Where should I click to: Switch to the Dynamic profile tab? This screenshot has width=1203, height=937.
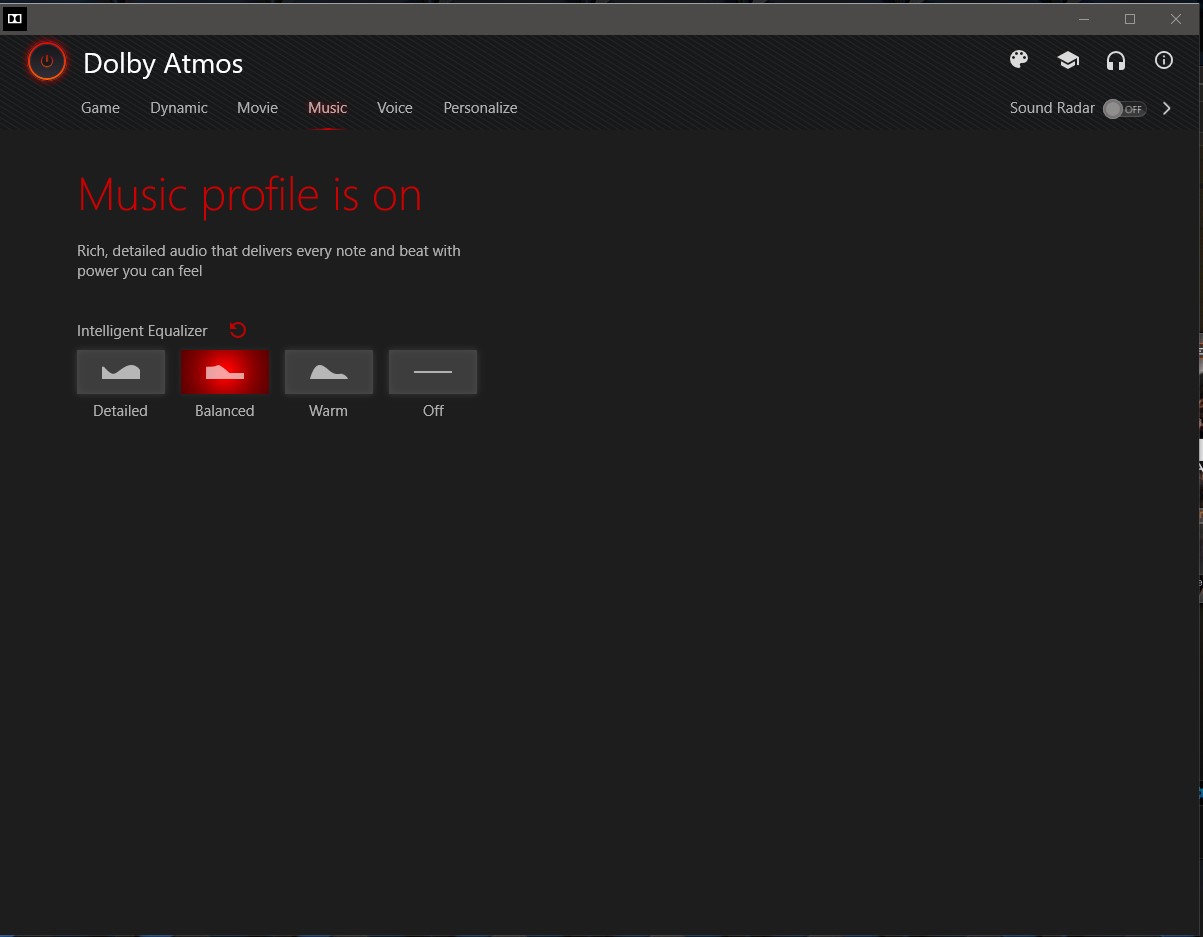pyautogui.click(x=179, y=108)
